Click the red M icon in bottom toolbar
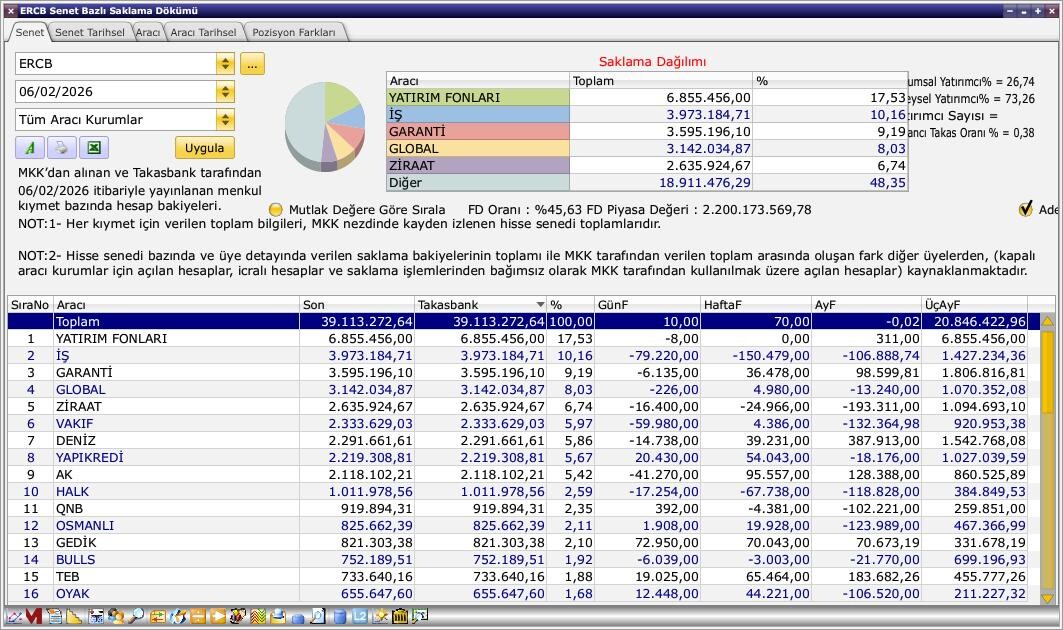The height and width of the screenshot is (630, 1063). coord(33,617)
